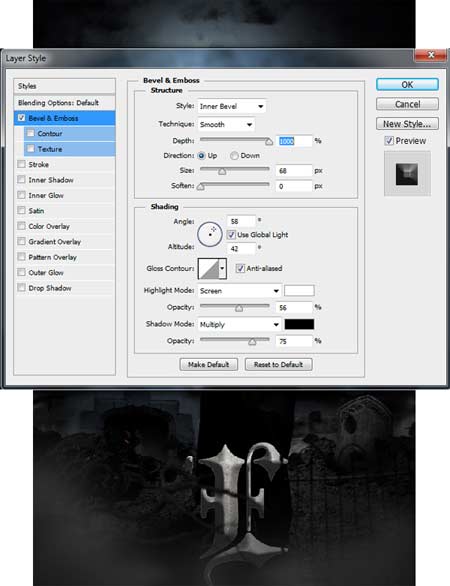This screenshot has height=586, width=450.
Task: Click the OK button
Action: 407,84
